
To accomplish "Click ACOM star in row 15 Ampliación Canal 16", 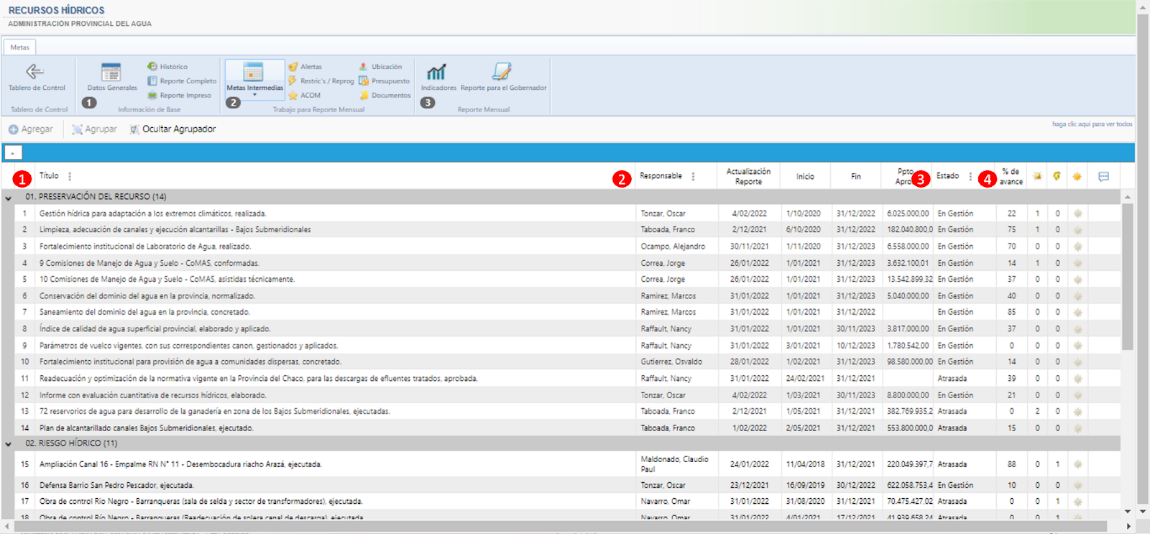I will (x=1077, y=464).
